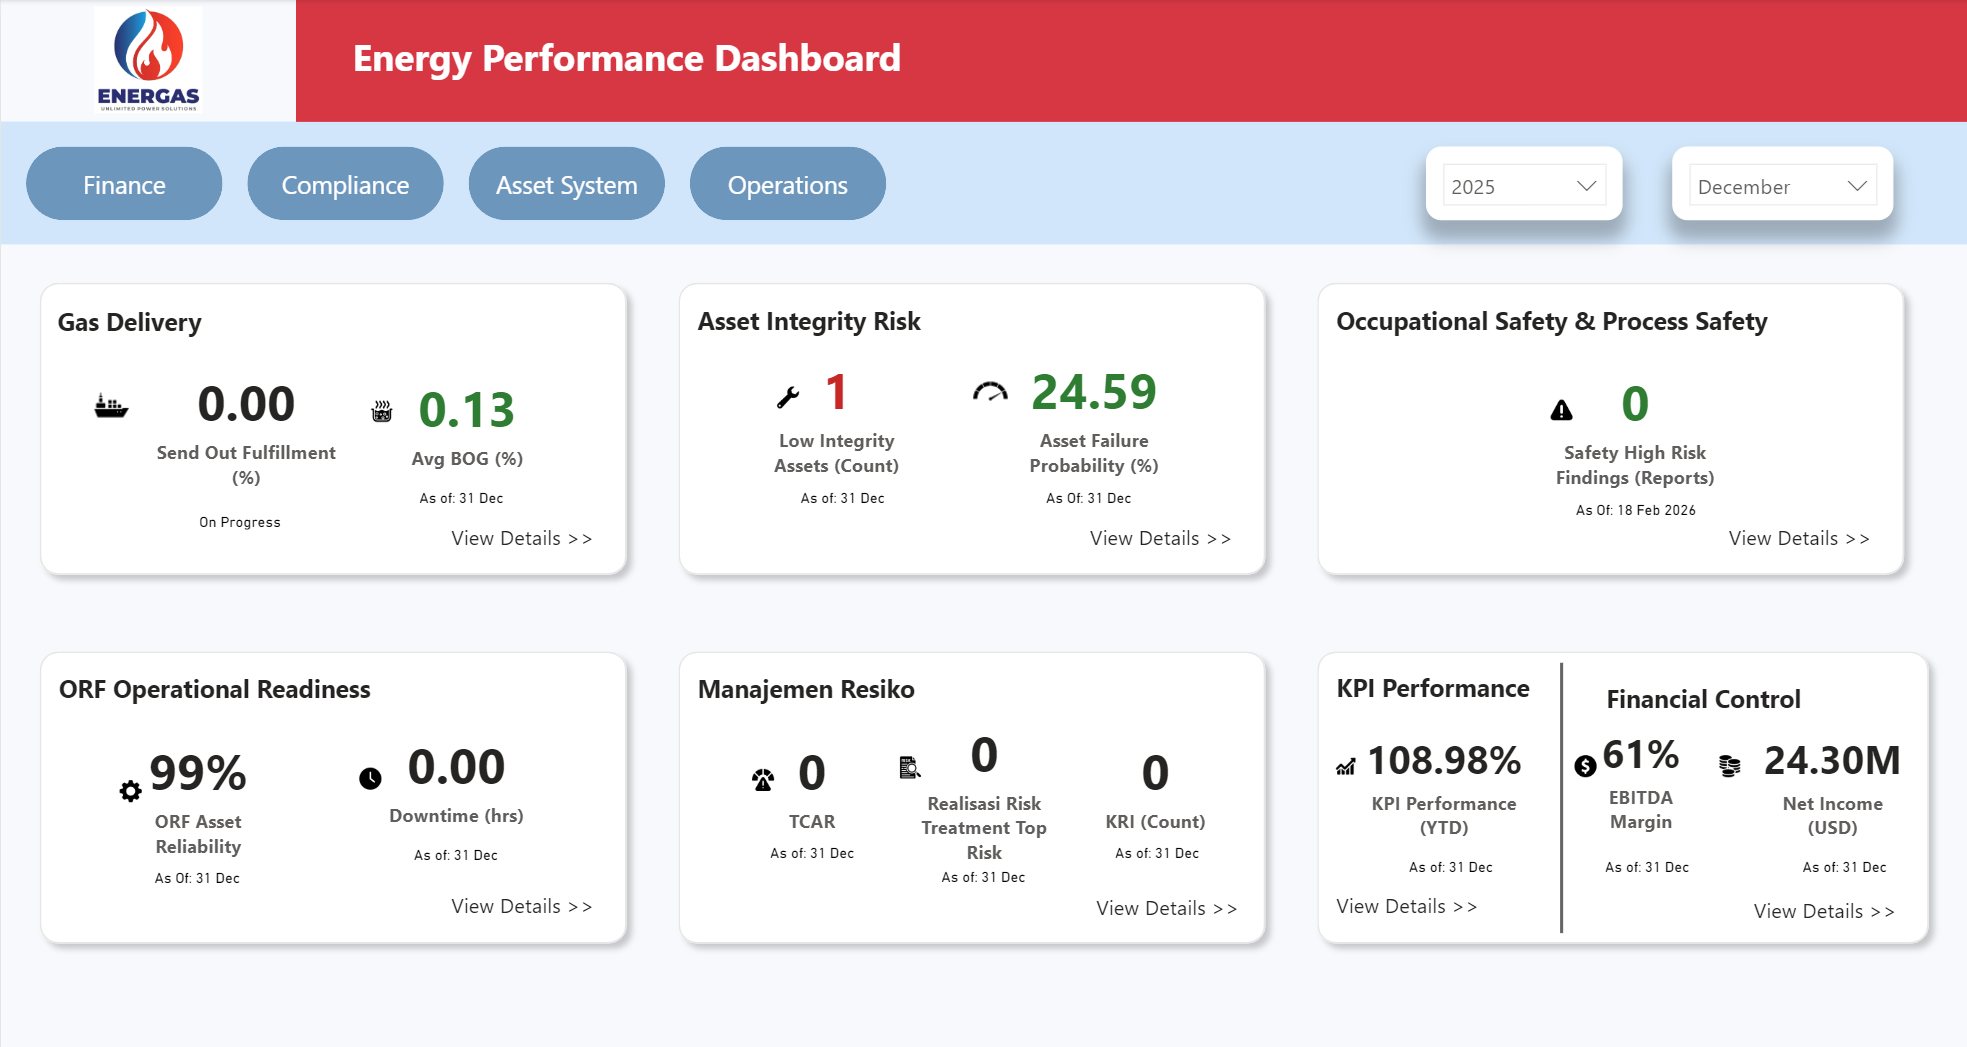Click the gear icon beside ORF Asset Reliability
Viewport: 1967px width, 1047px height.
pos(131,791)
